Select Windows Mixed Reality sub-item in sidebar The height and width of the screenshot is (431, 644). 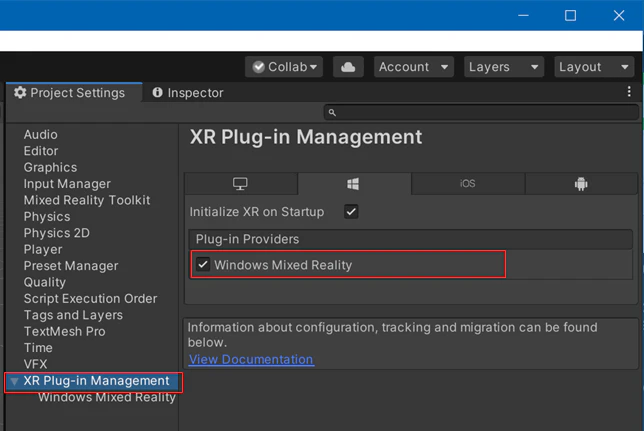click(x=107, y=397)
